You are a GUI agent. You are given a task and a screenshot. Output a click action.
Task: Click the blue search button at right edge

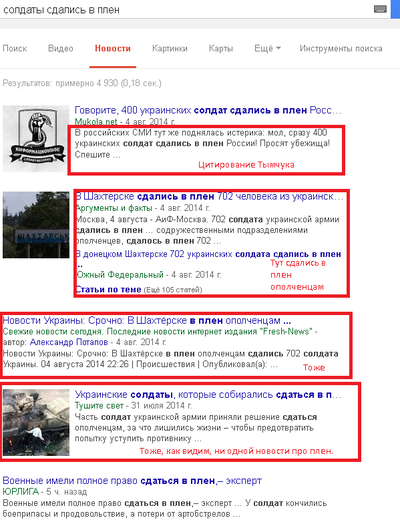click(396, 9)
